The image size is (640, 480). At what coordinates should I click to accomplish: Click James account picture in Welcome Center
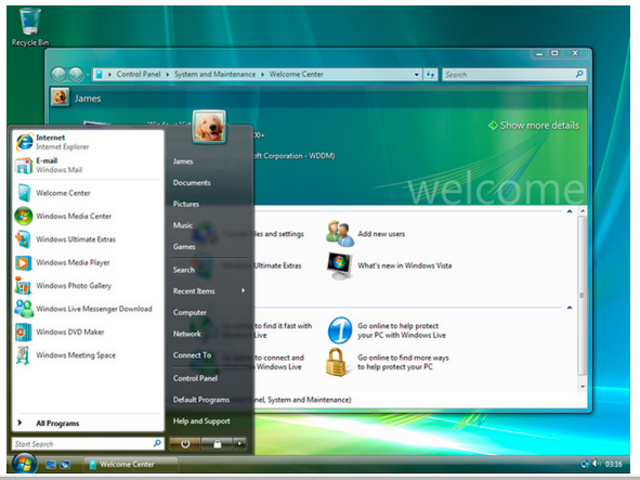pos(60,97)
